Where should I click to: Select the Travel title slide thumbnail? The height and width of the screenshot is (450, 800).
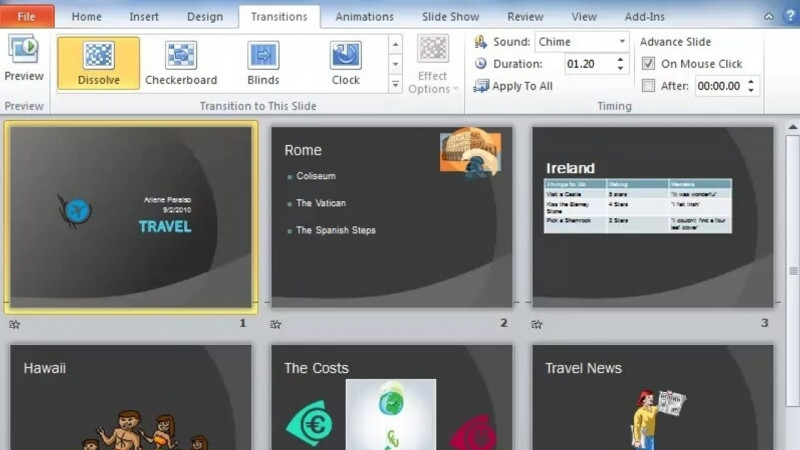[131, 217]
